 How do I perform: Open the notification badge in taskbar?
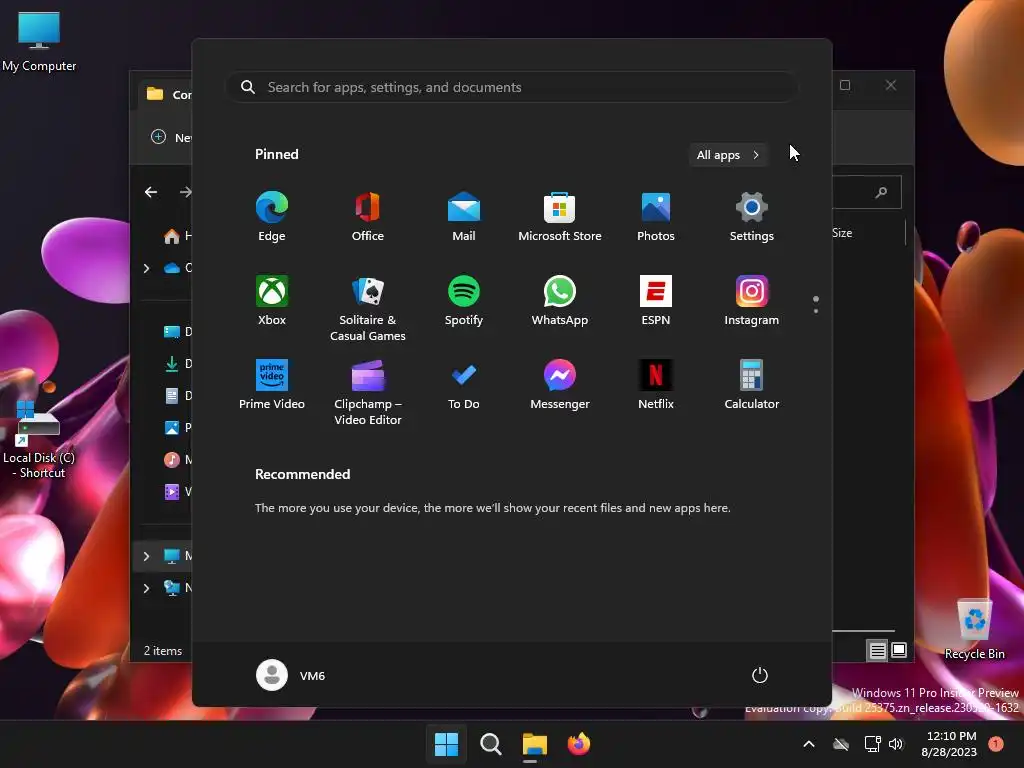(996, 744)
